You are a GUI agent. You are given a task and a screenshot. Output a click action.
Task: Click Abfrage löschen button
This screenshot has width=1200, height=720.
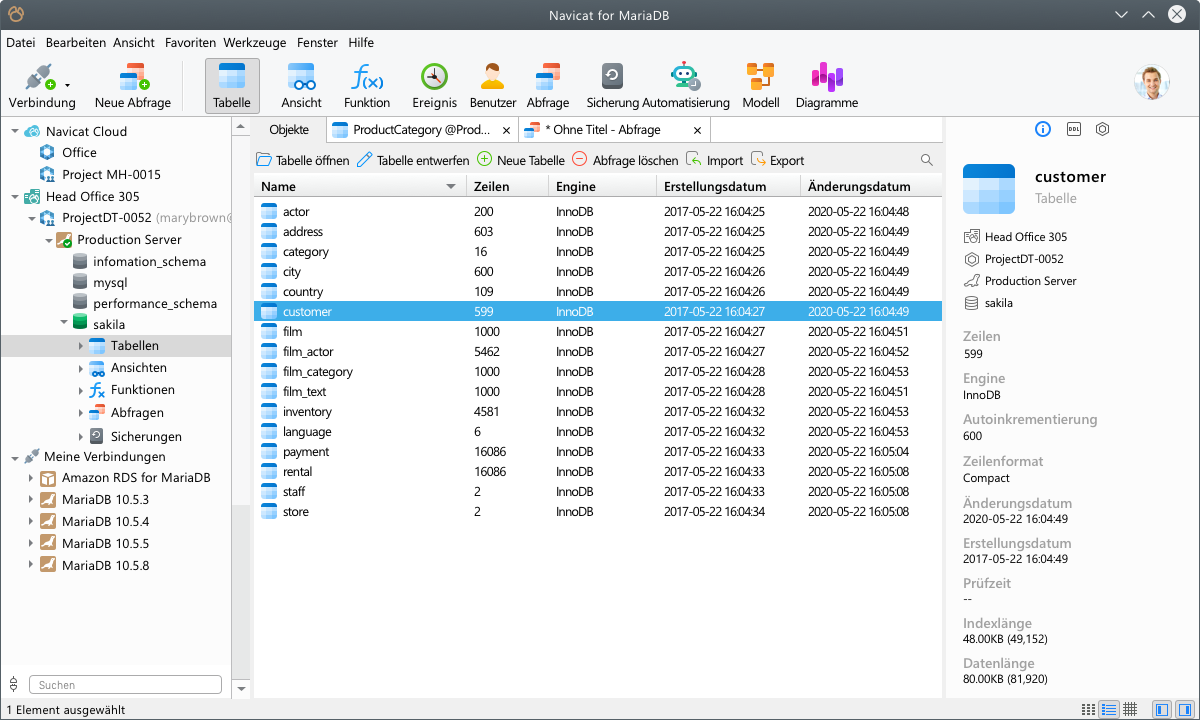point(625,160)
